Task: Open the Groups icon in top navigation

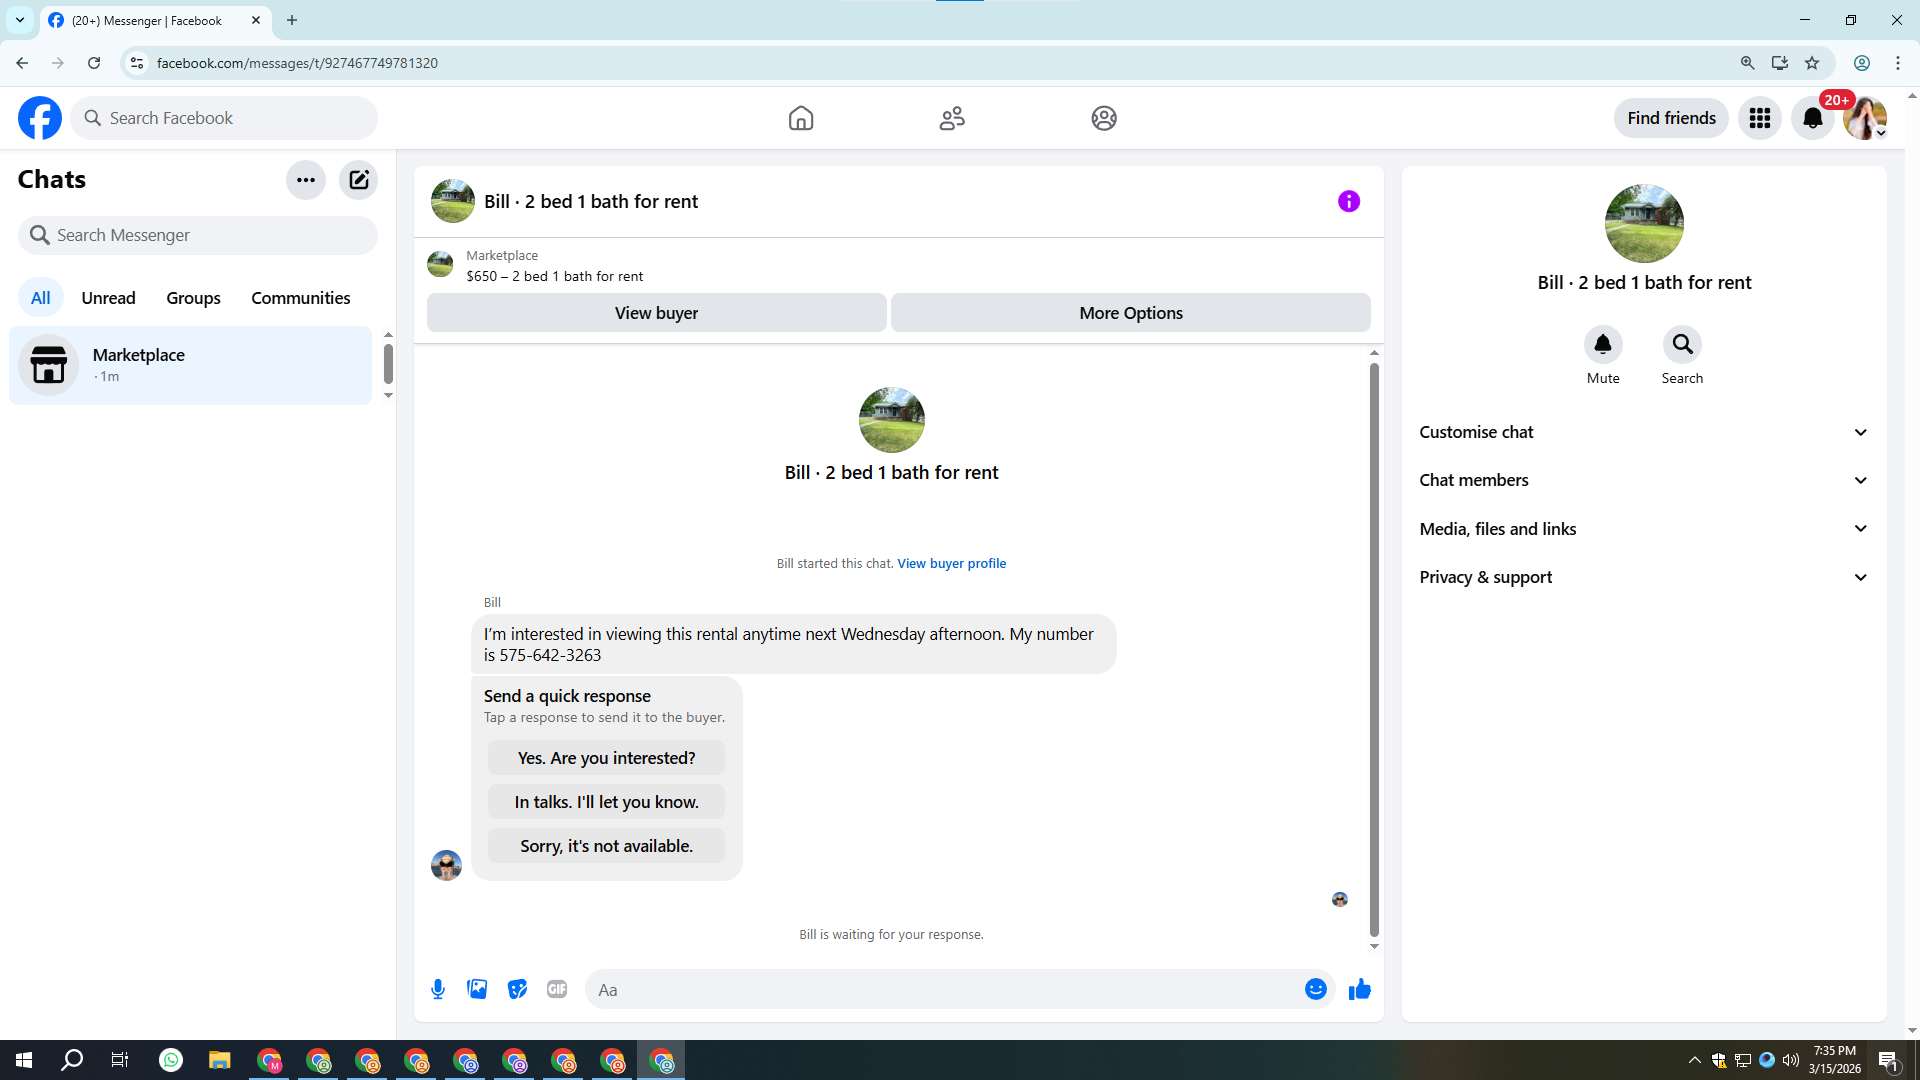Action: tap(1104, 118)
